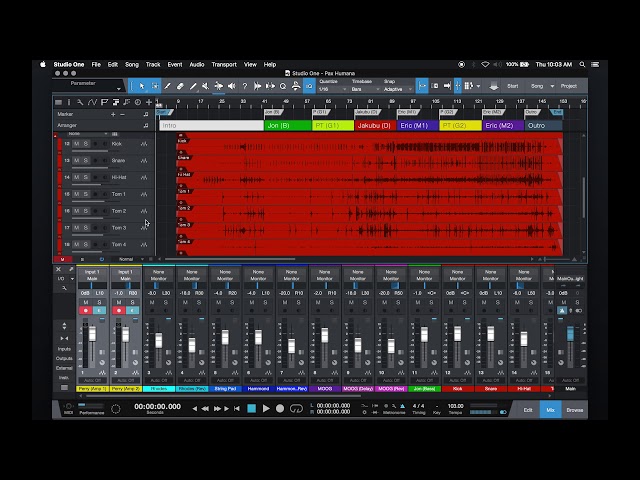Click the Record button in transport
The image size is (640, 480).
click(x=280, y=408)
